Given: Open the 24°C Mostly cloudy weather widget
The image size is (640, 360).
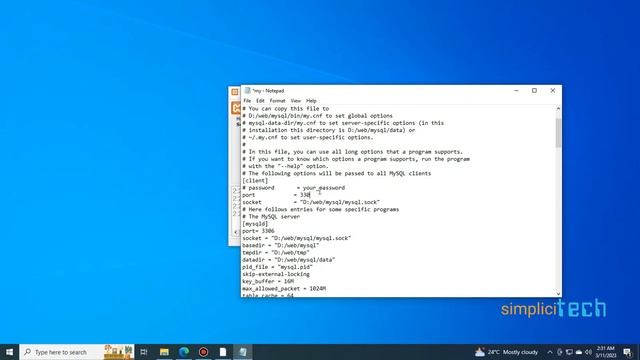Looking at the screenshot, I should tap(507, 352).
